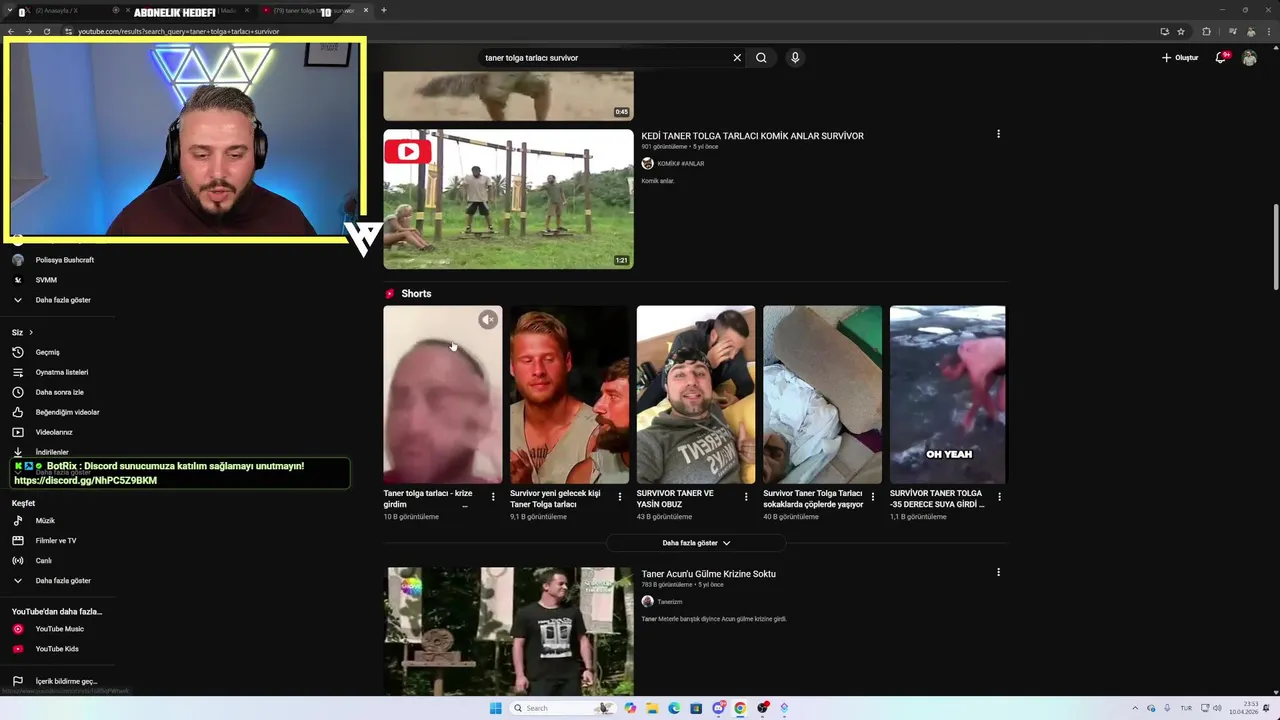Viewport: 1280px width, 720px height.
Task: Start voice search with microphone icon
Action: (x=795, y=58)
